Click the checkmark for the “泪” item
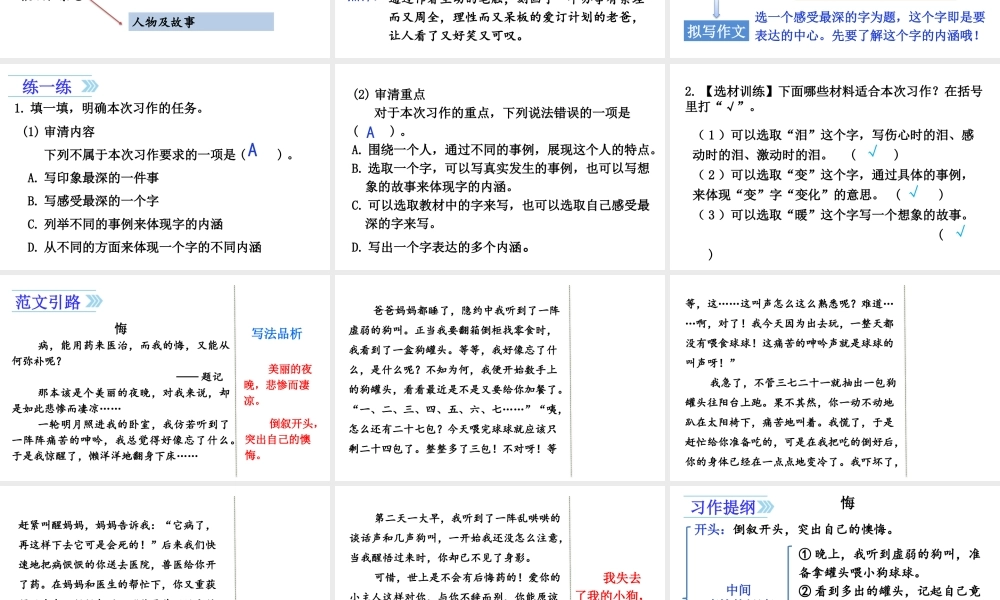This screenshot has width=1000, height=600. (x=873, y=152)
